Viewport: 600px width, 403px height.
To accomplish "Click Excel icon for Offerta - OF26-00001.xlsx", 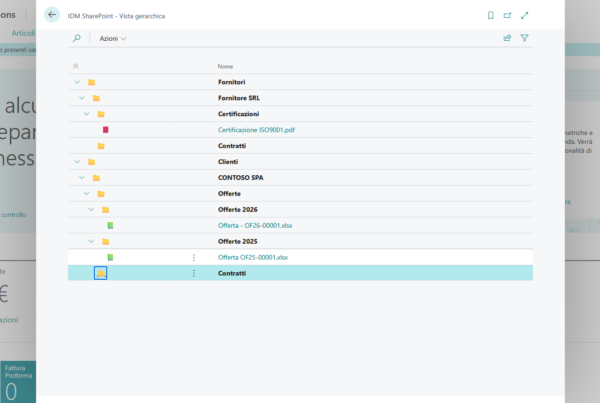I will [x=110, y=226].
